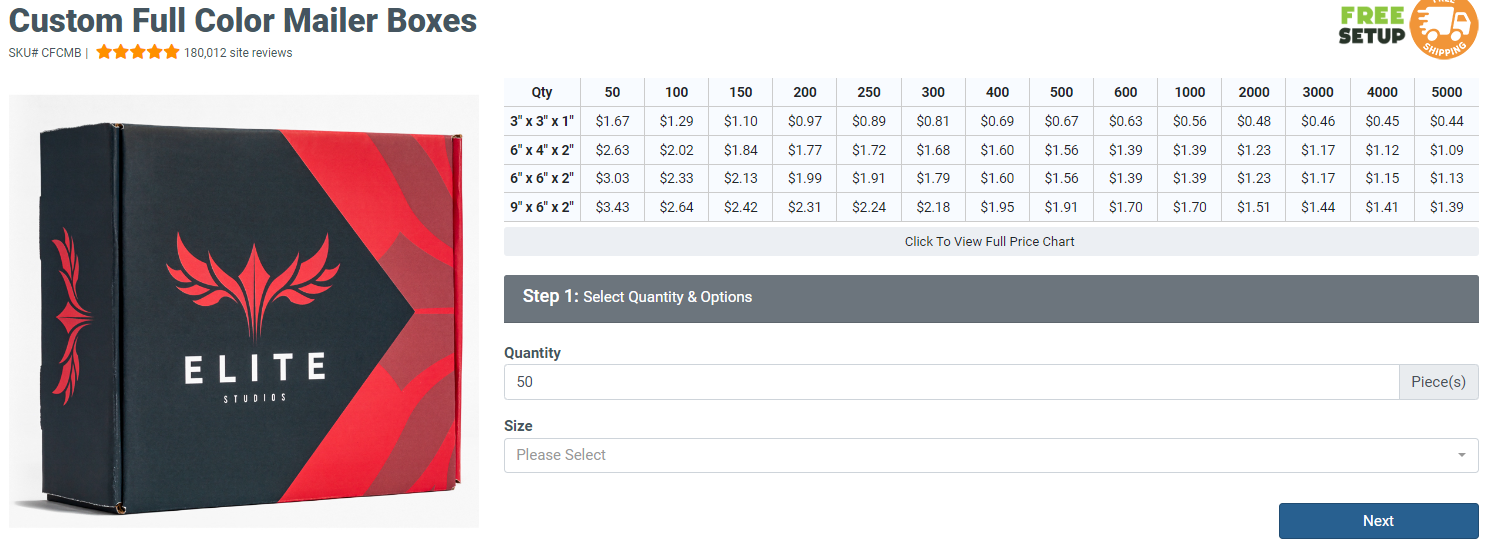1488x551 pixels.
Task: Click To View Full Price Chart
Action: coord(990,241)
